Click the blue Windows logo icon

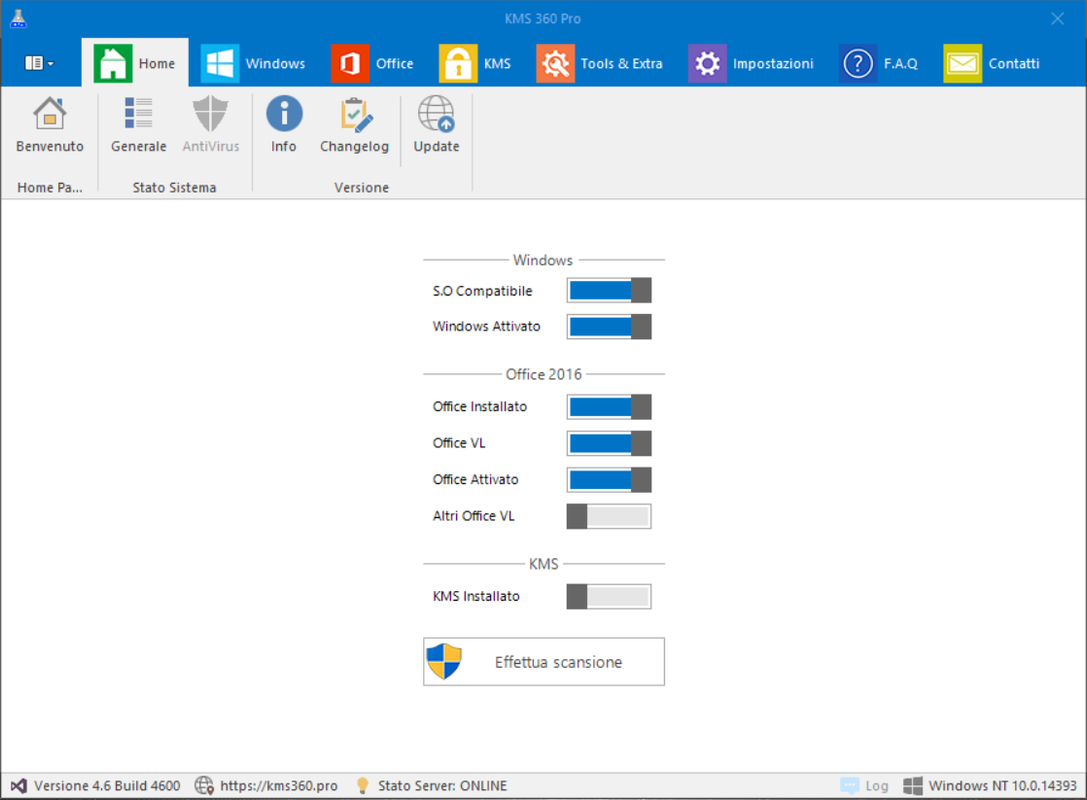[x=220, y=63]
